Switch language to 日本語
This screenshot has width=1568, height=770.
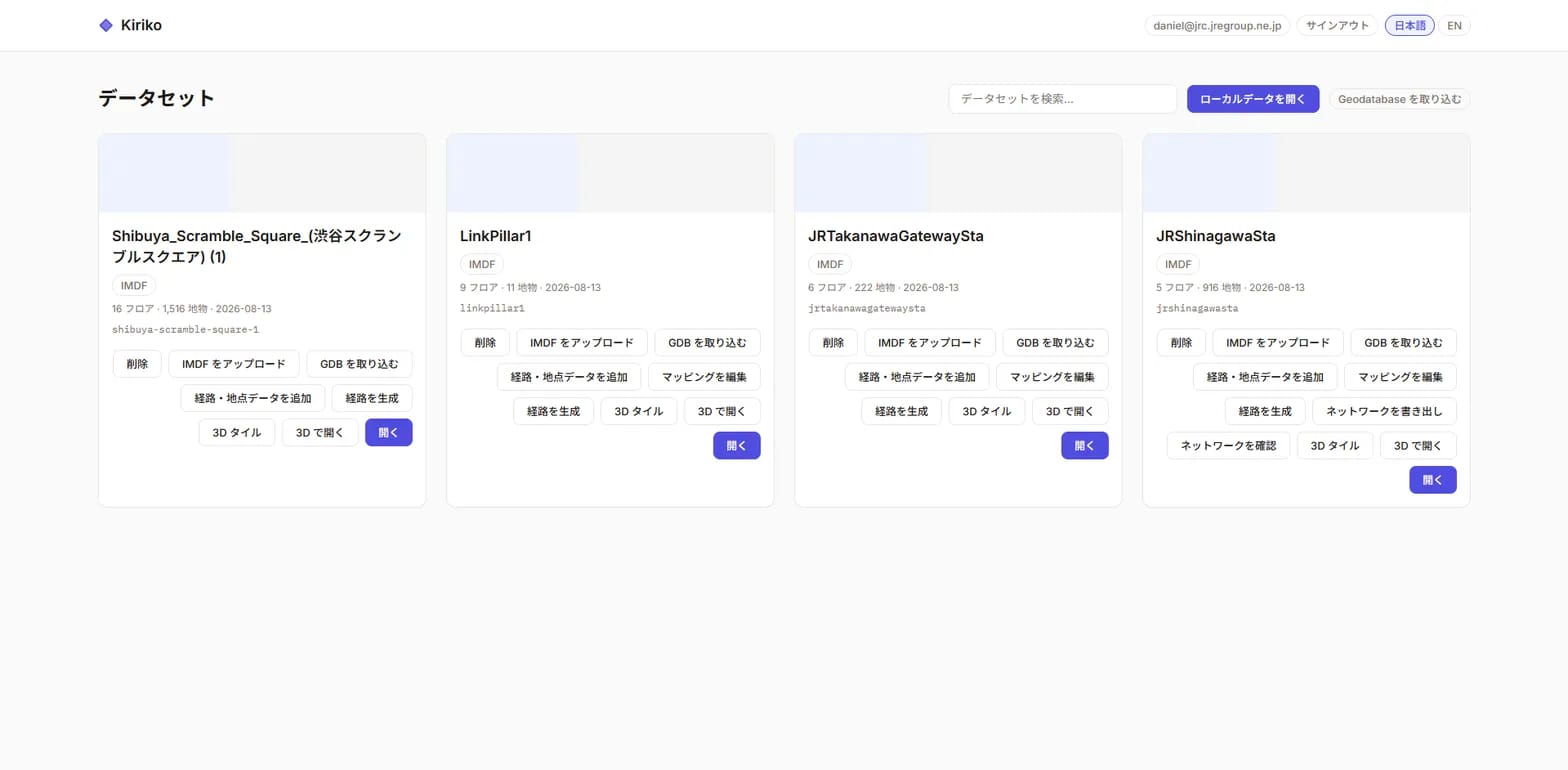(1409, 25)
